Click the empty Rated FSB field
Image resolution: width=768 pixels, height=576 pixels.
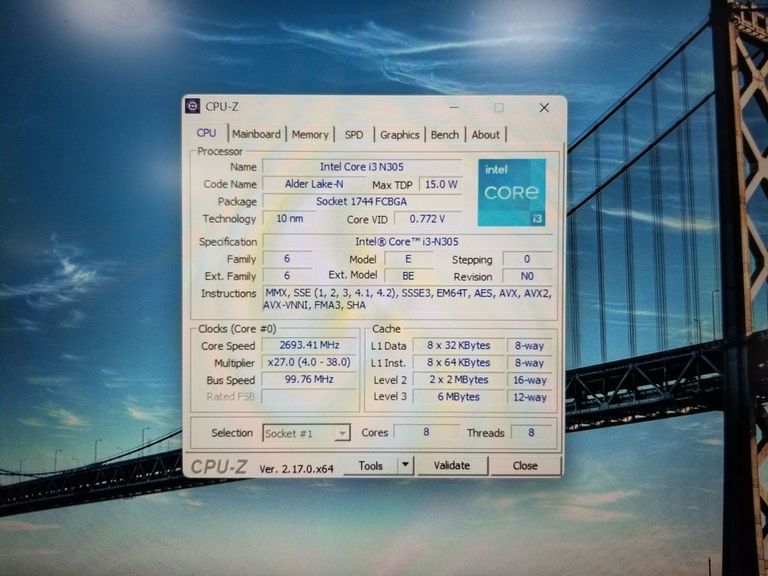point(310,396)
